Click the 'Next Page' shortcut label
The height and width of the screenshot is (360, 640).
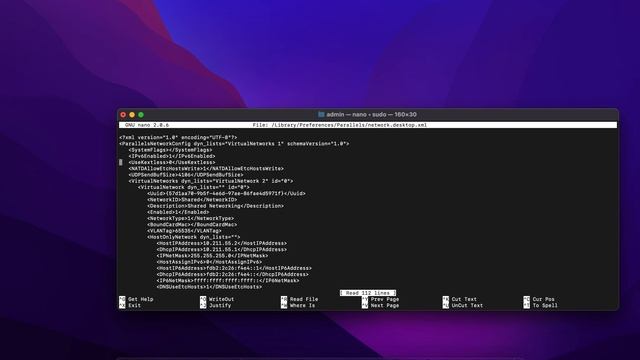pos(384,305)
